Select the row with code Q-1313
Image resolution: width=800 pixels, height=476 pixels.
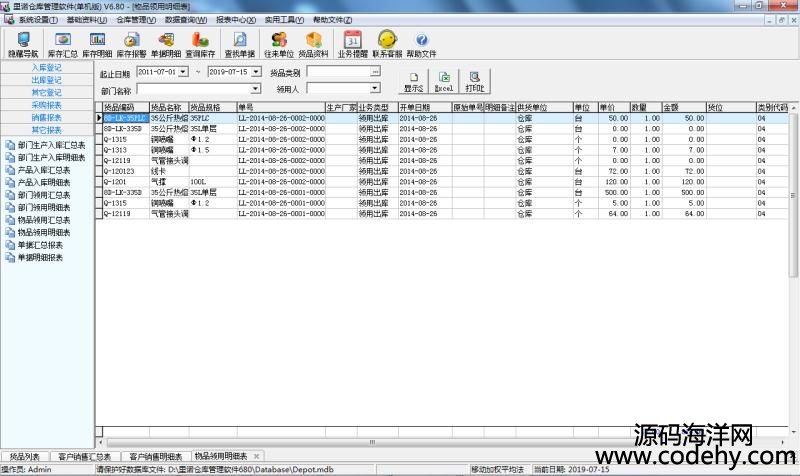[x=441, y=150]
